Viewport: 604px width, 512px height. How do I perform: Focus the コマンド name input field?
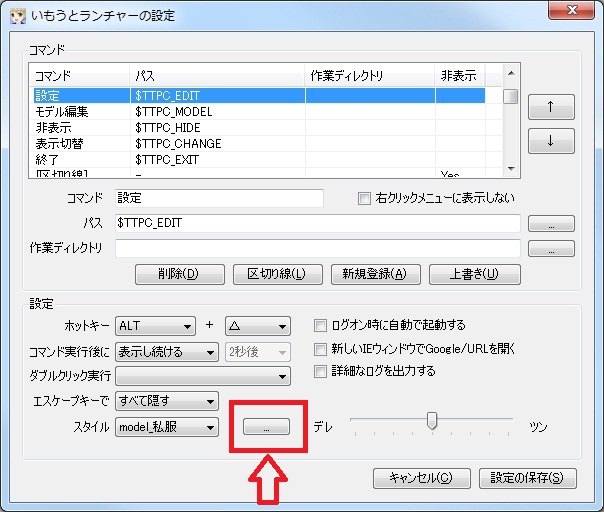pyautogui.click(x=219, y=198)
